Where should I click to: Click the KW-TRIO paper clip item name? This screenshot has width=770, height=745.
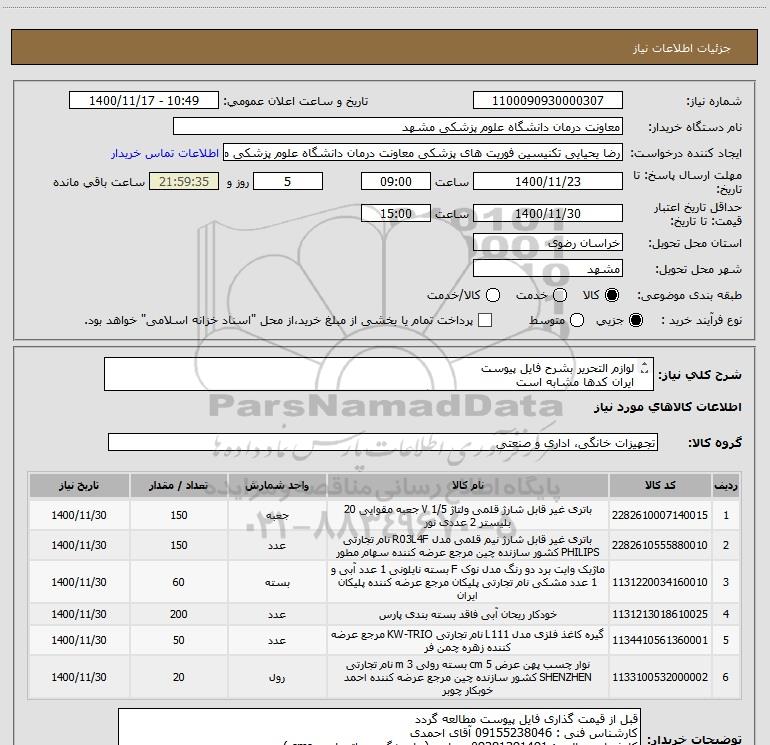click(468, 640)
